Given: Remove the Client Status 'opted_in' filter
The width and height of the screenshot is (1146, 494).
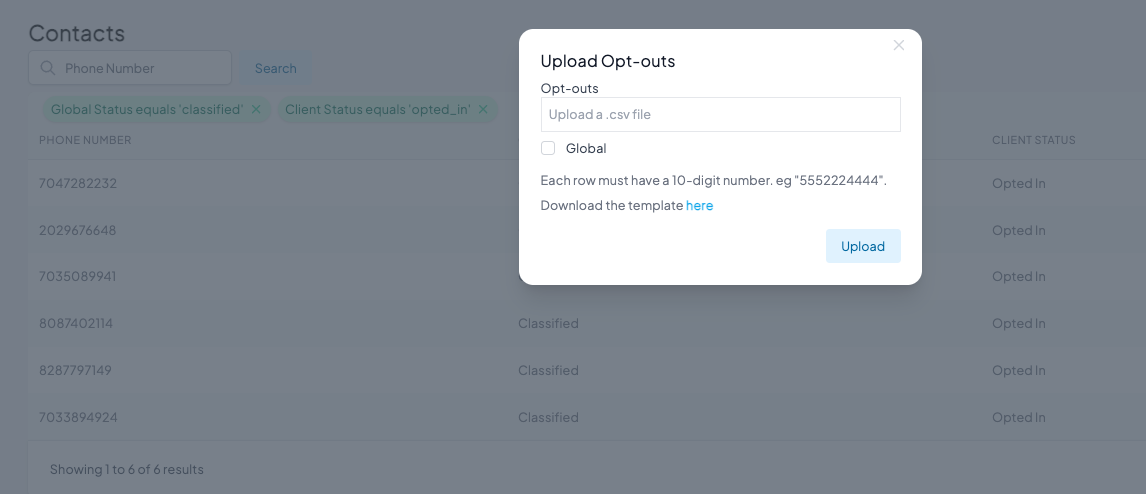Looking at the screenshot, I should coord(483,109).
